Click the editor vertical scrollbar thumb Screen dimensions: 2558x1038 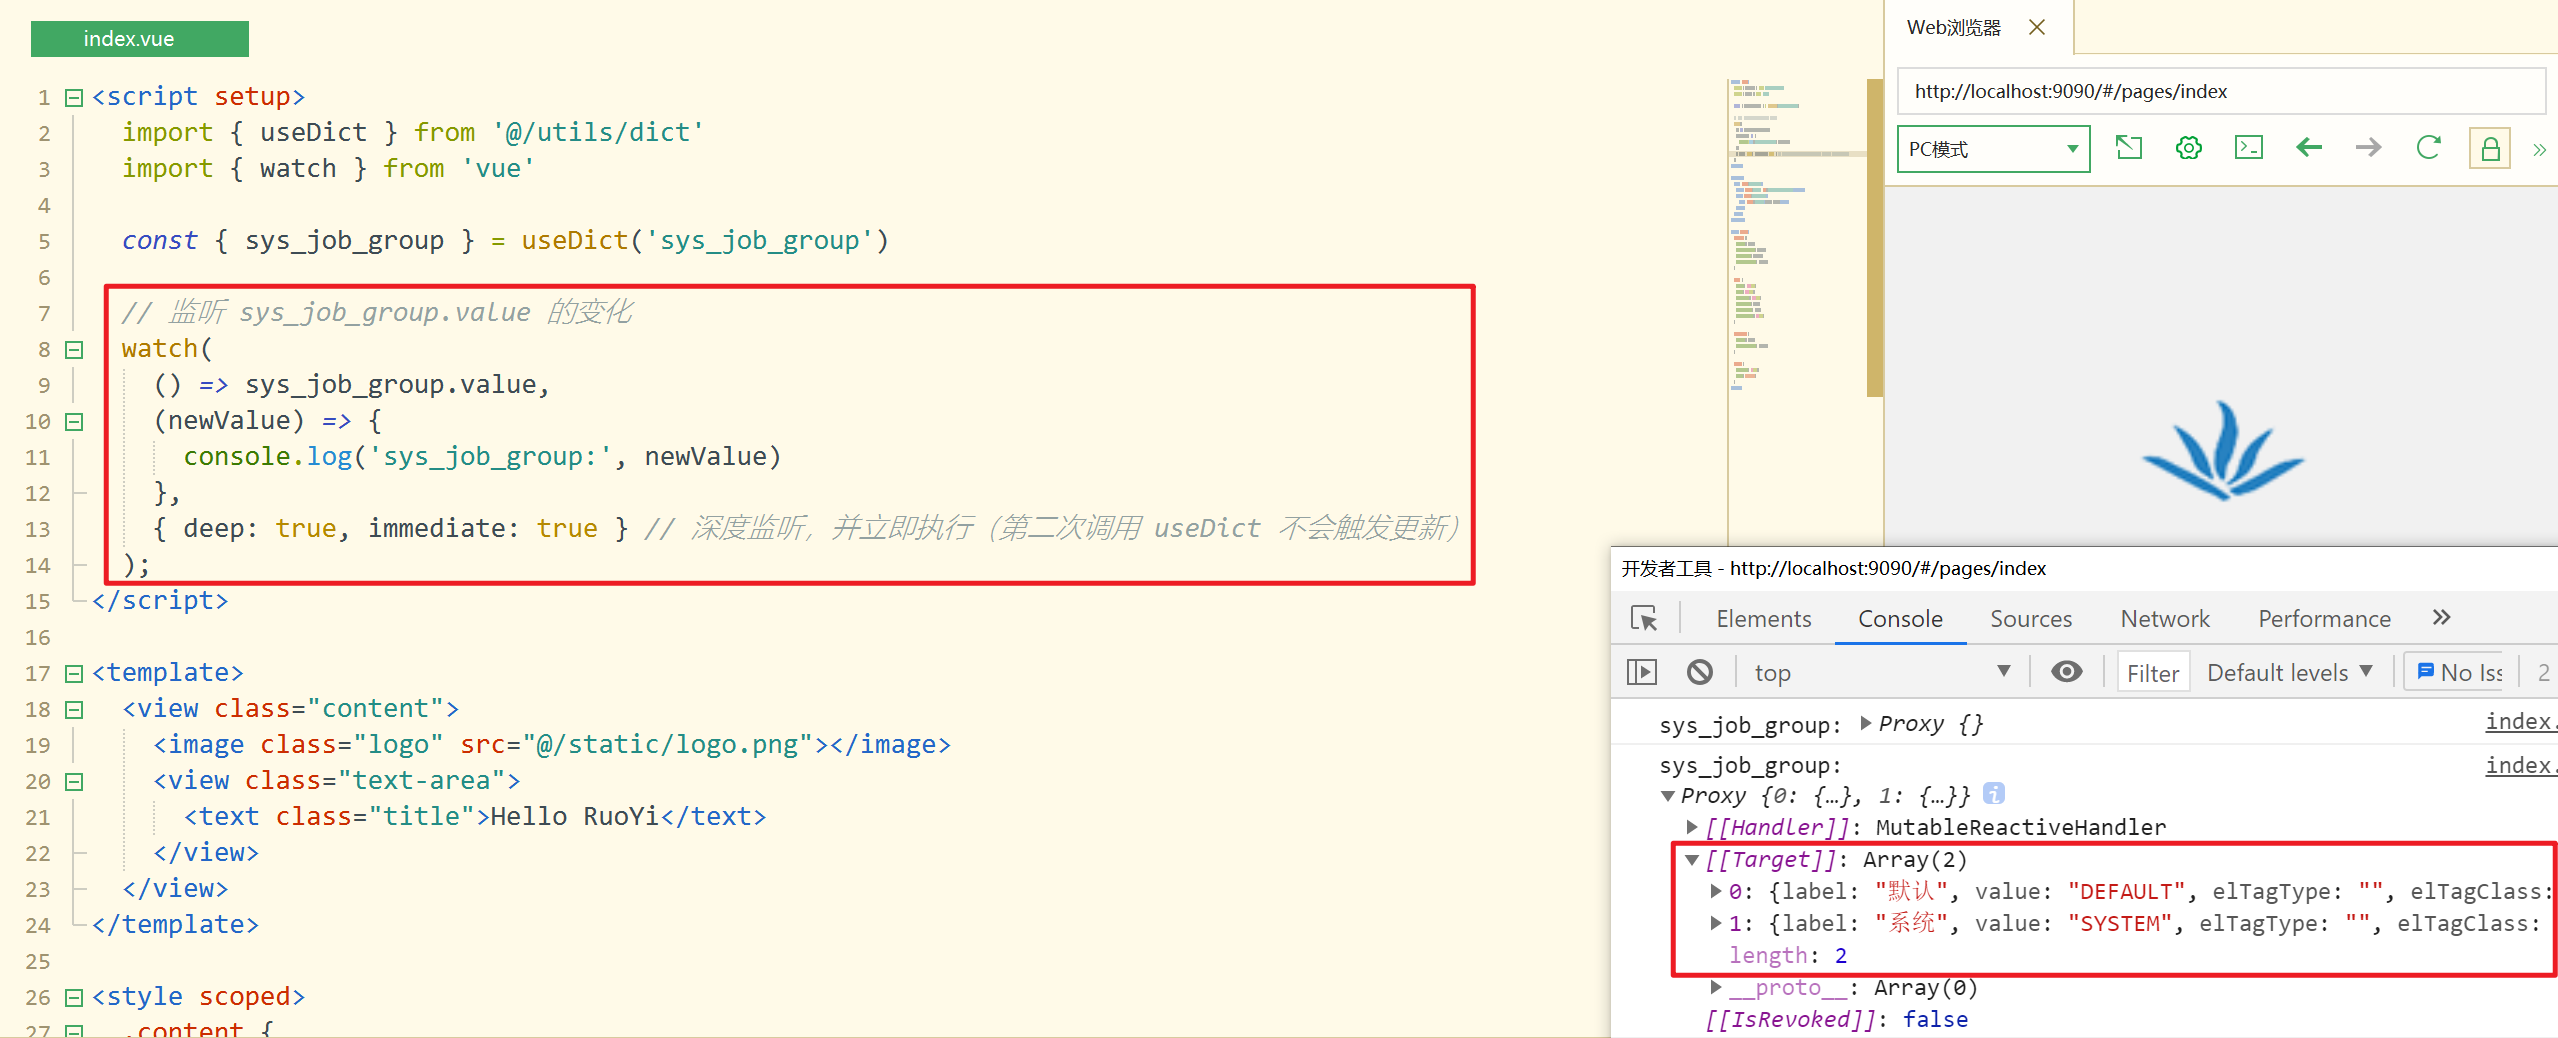pos(1874,238)
